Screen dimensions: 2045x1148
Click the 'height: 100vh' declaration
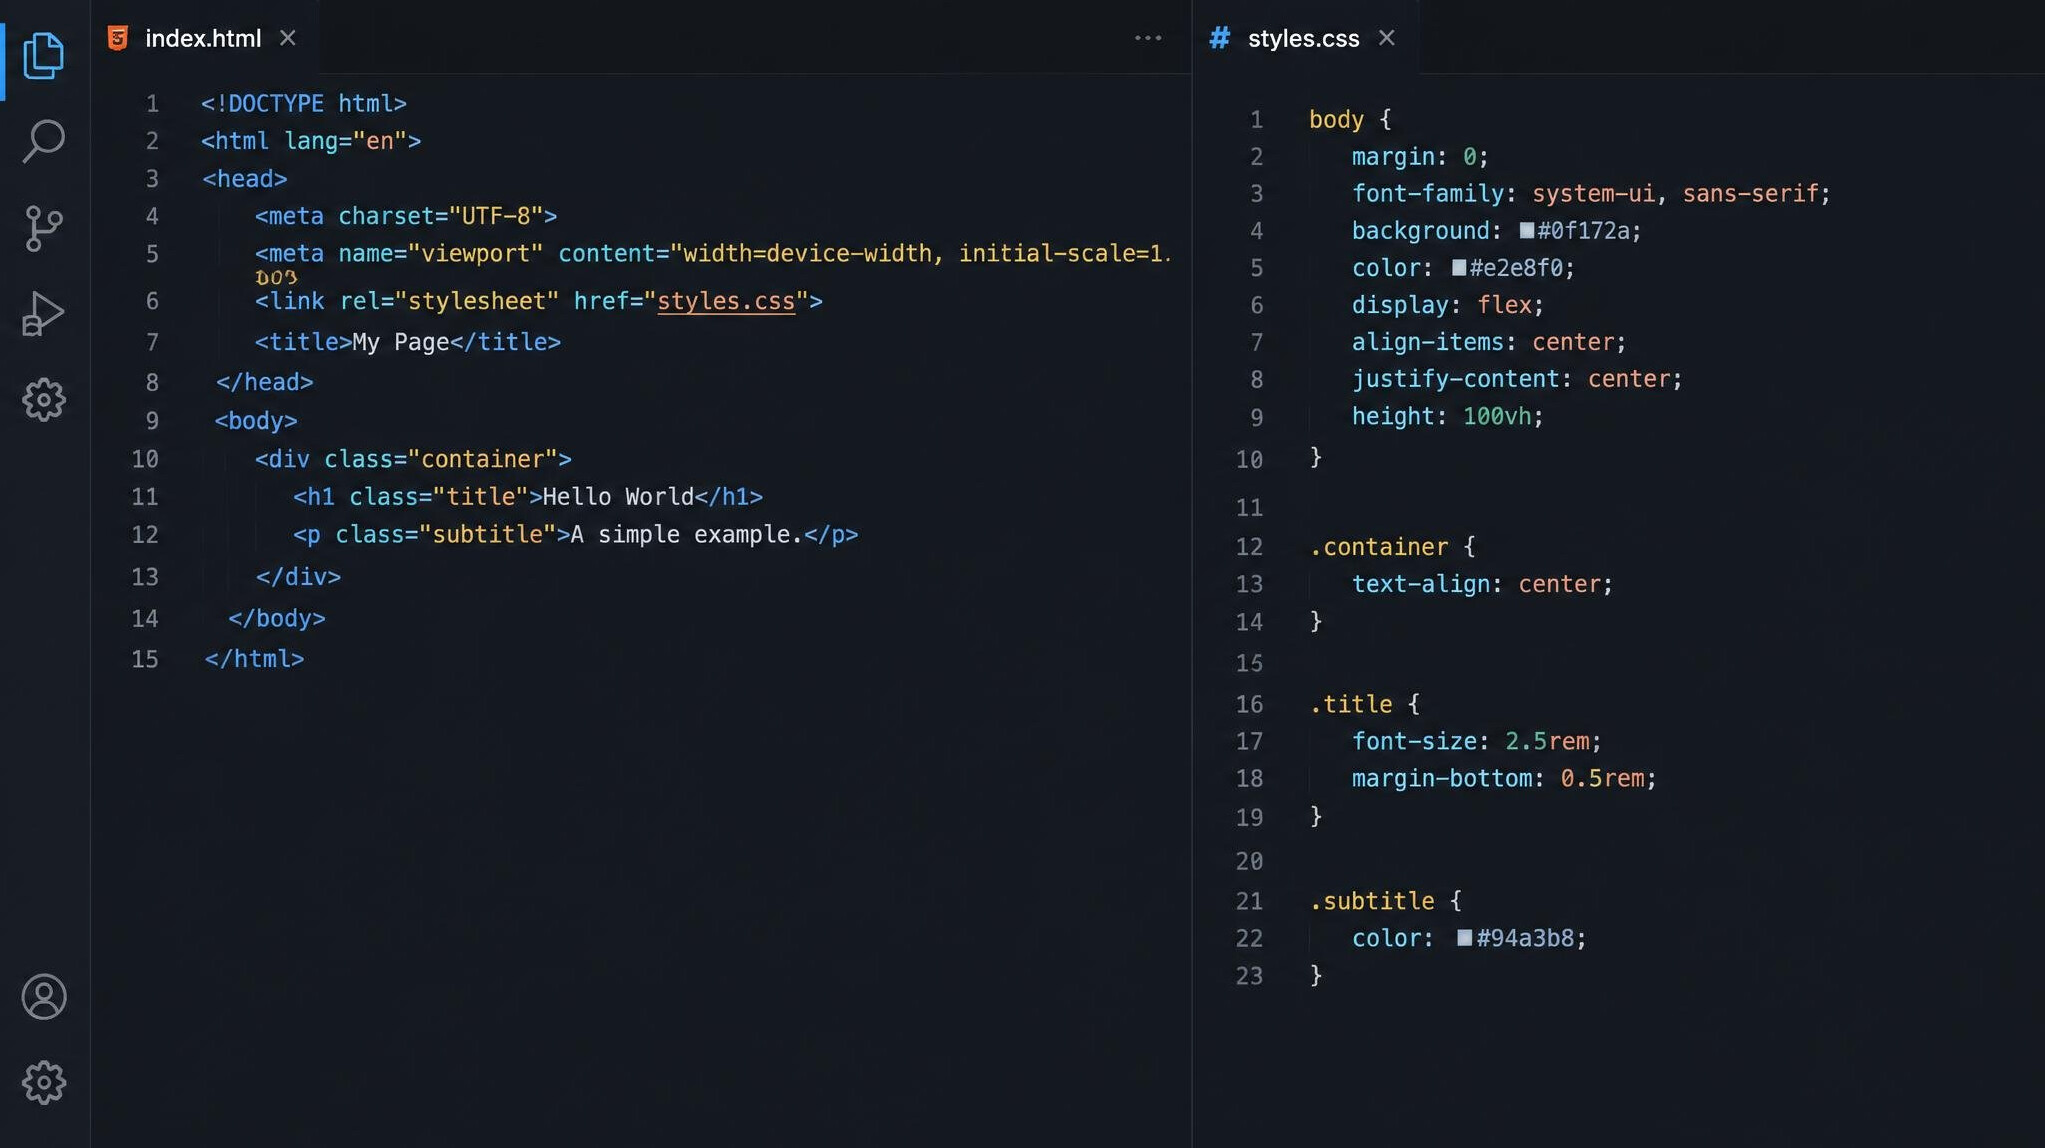coord(1448,416)
